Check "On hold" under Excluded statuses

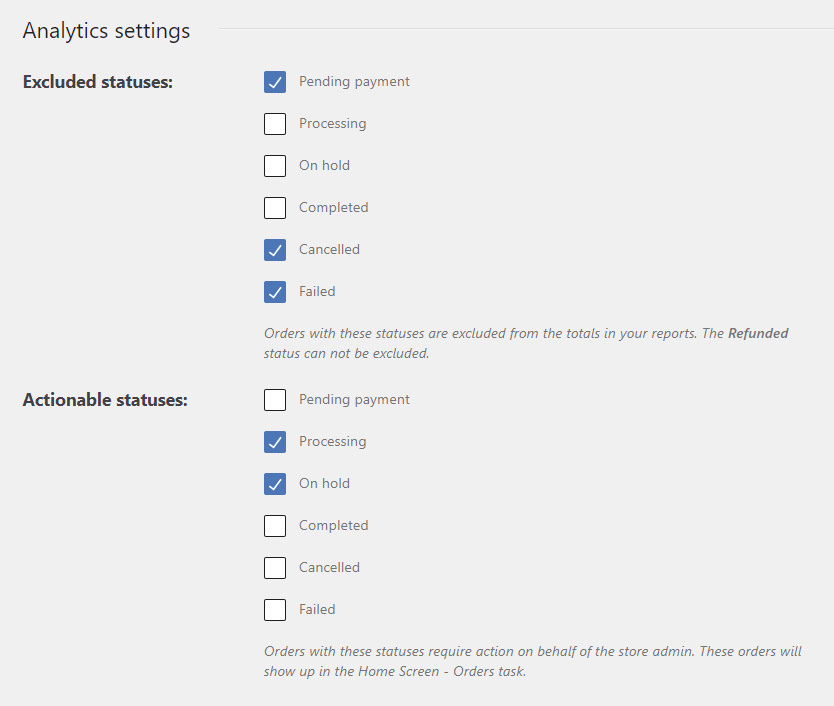275,166
